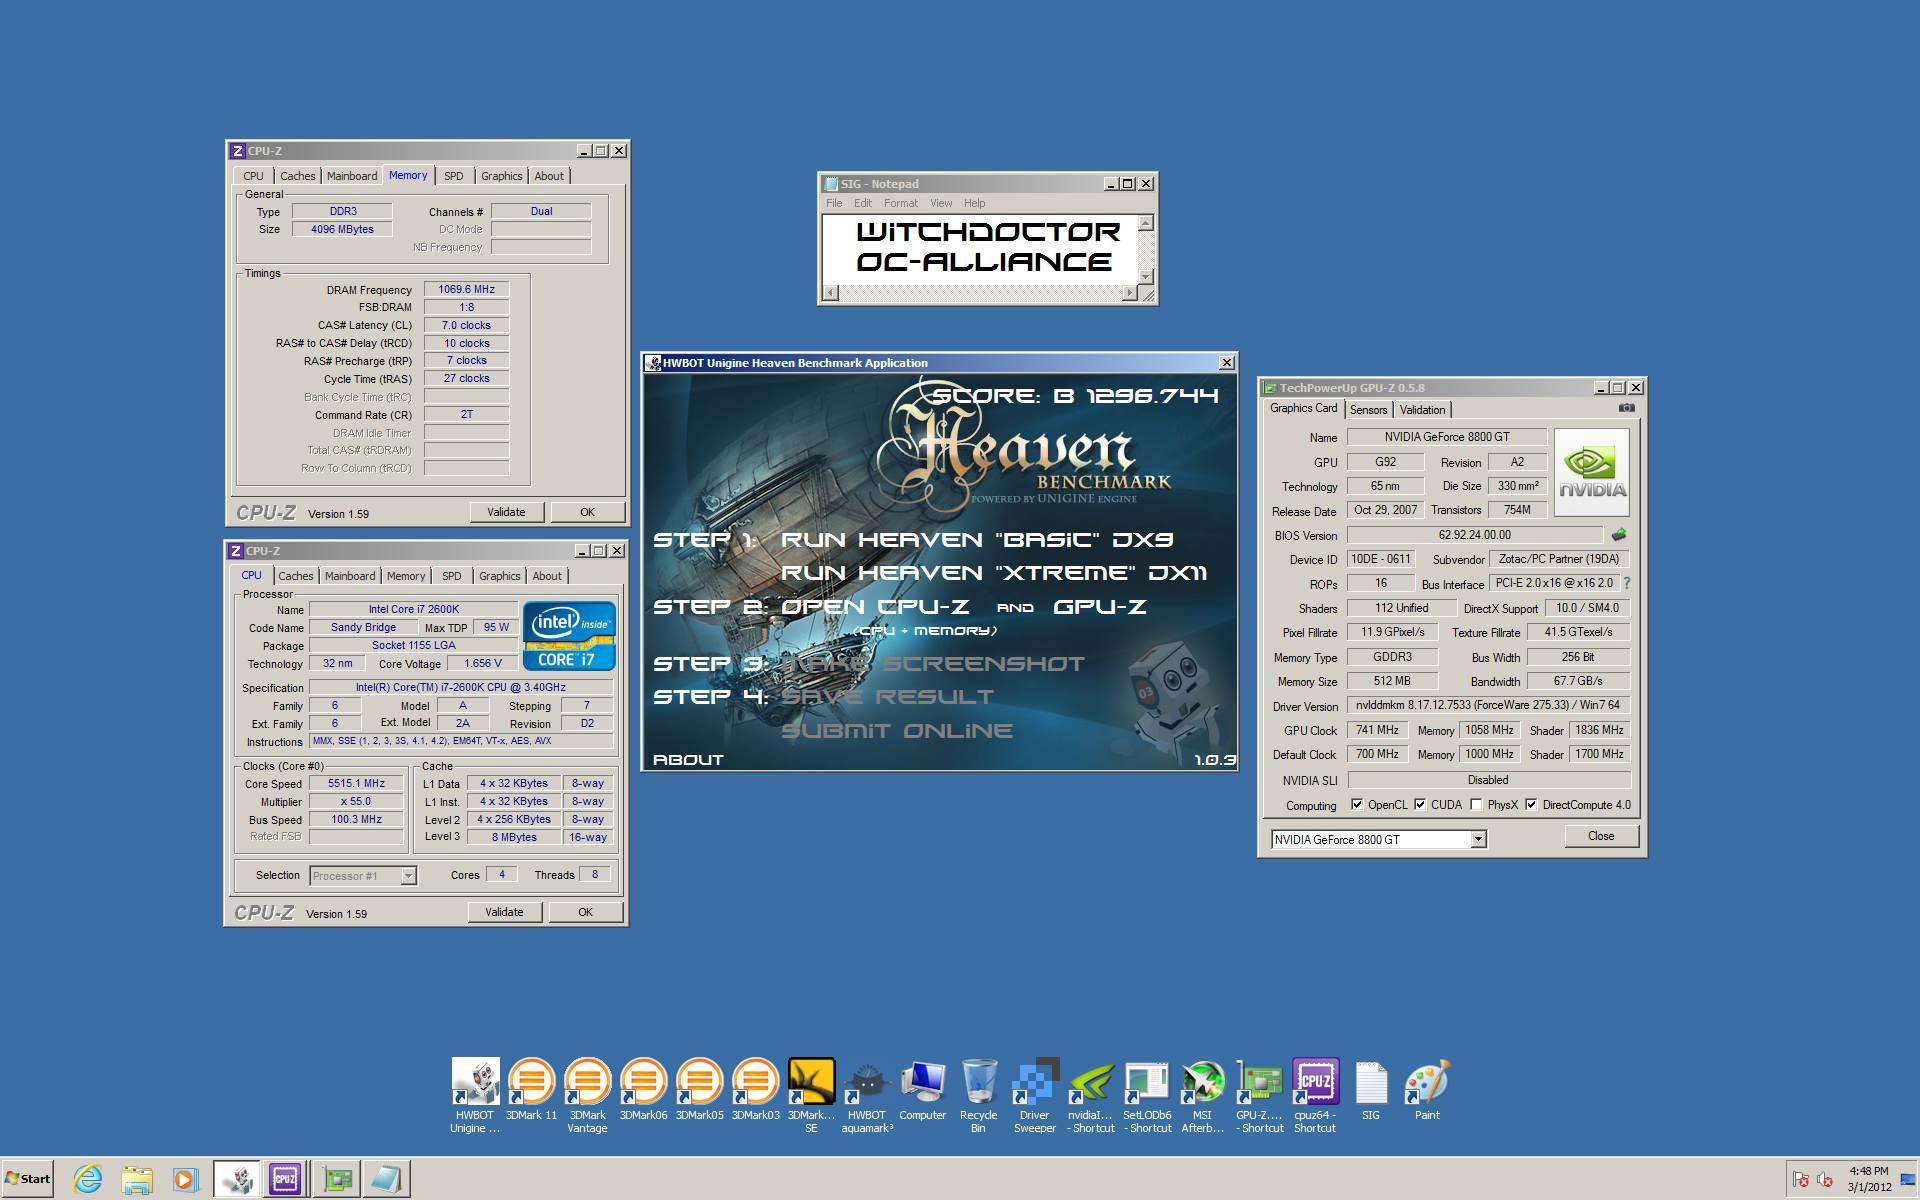Click the tray volume muted icon
Viewport: 1920px width, 1200px height.
[x=1825, y=1179]
